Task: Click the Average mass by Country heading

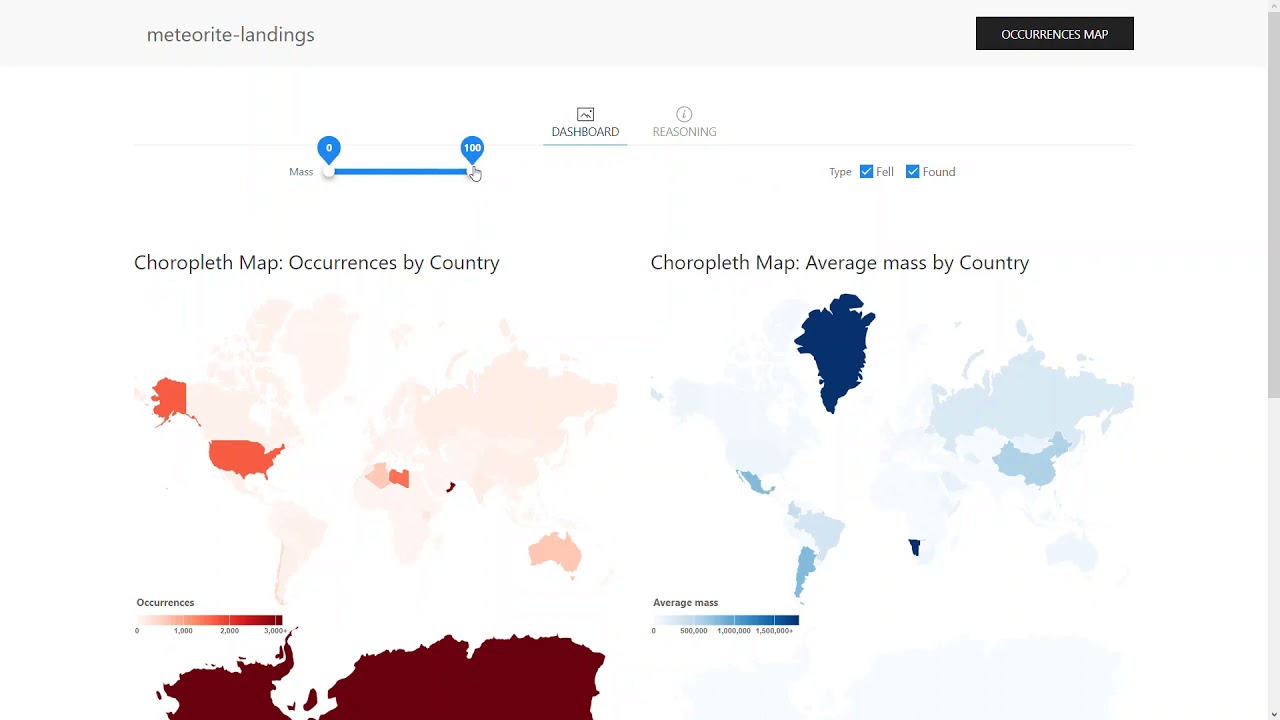Action: tap(840, 262)
